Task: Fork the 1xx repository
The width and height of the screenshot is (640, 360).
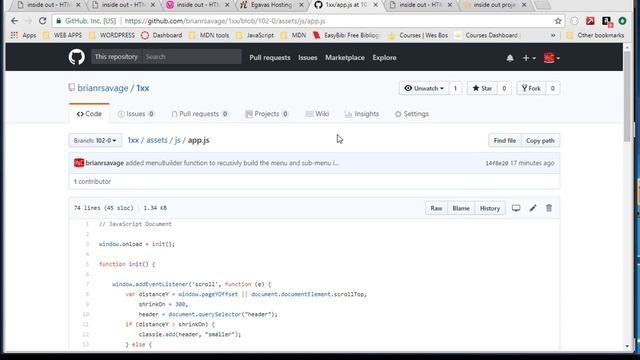Action: coord(531,88)
